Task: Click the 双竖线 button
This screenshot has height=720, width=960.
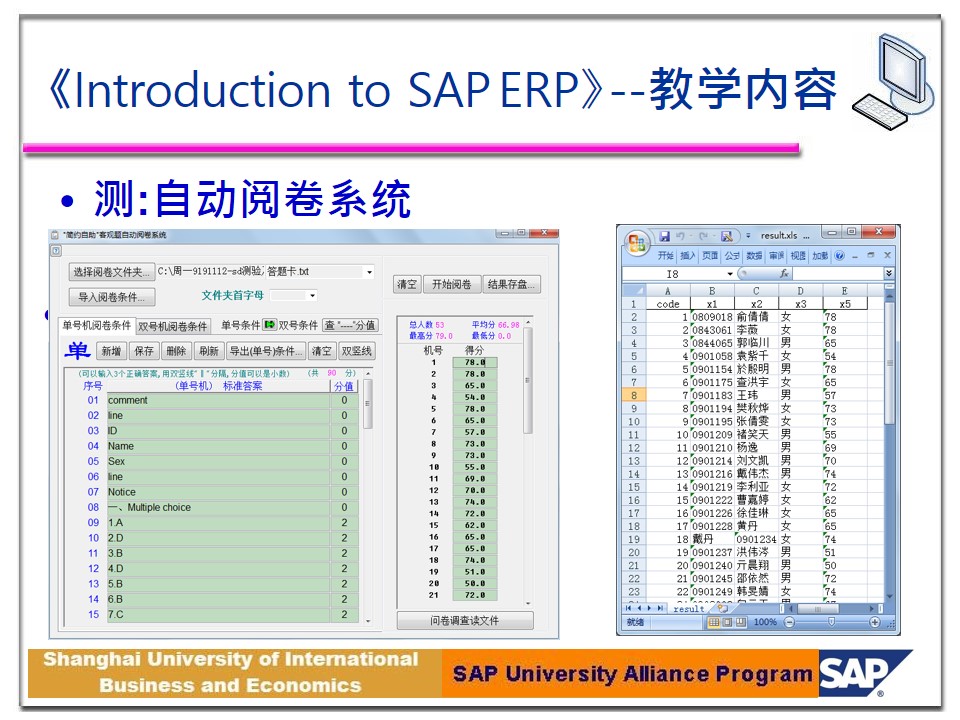Action: 357,351
